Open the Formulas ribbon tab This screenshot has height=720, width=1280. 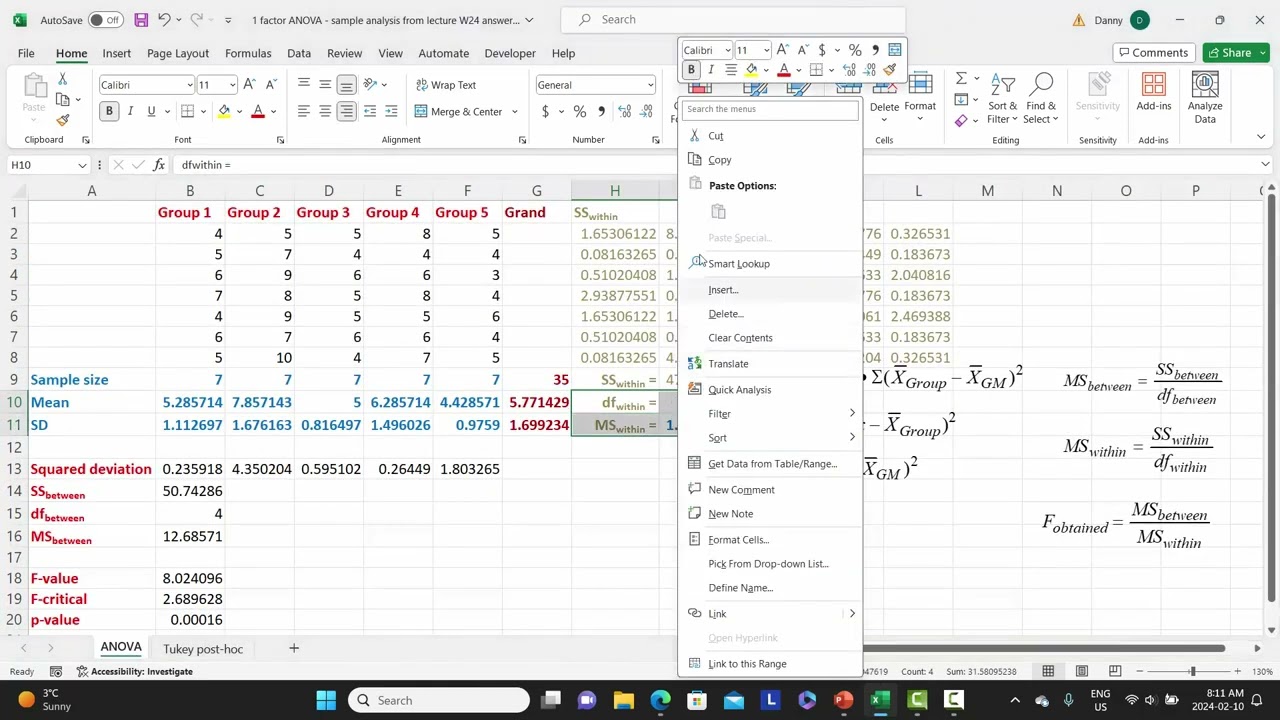pyautogui.click(x=248, y=53)
